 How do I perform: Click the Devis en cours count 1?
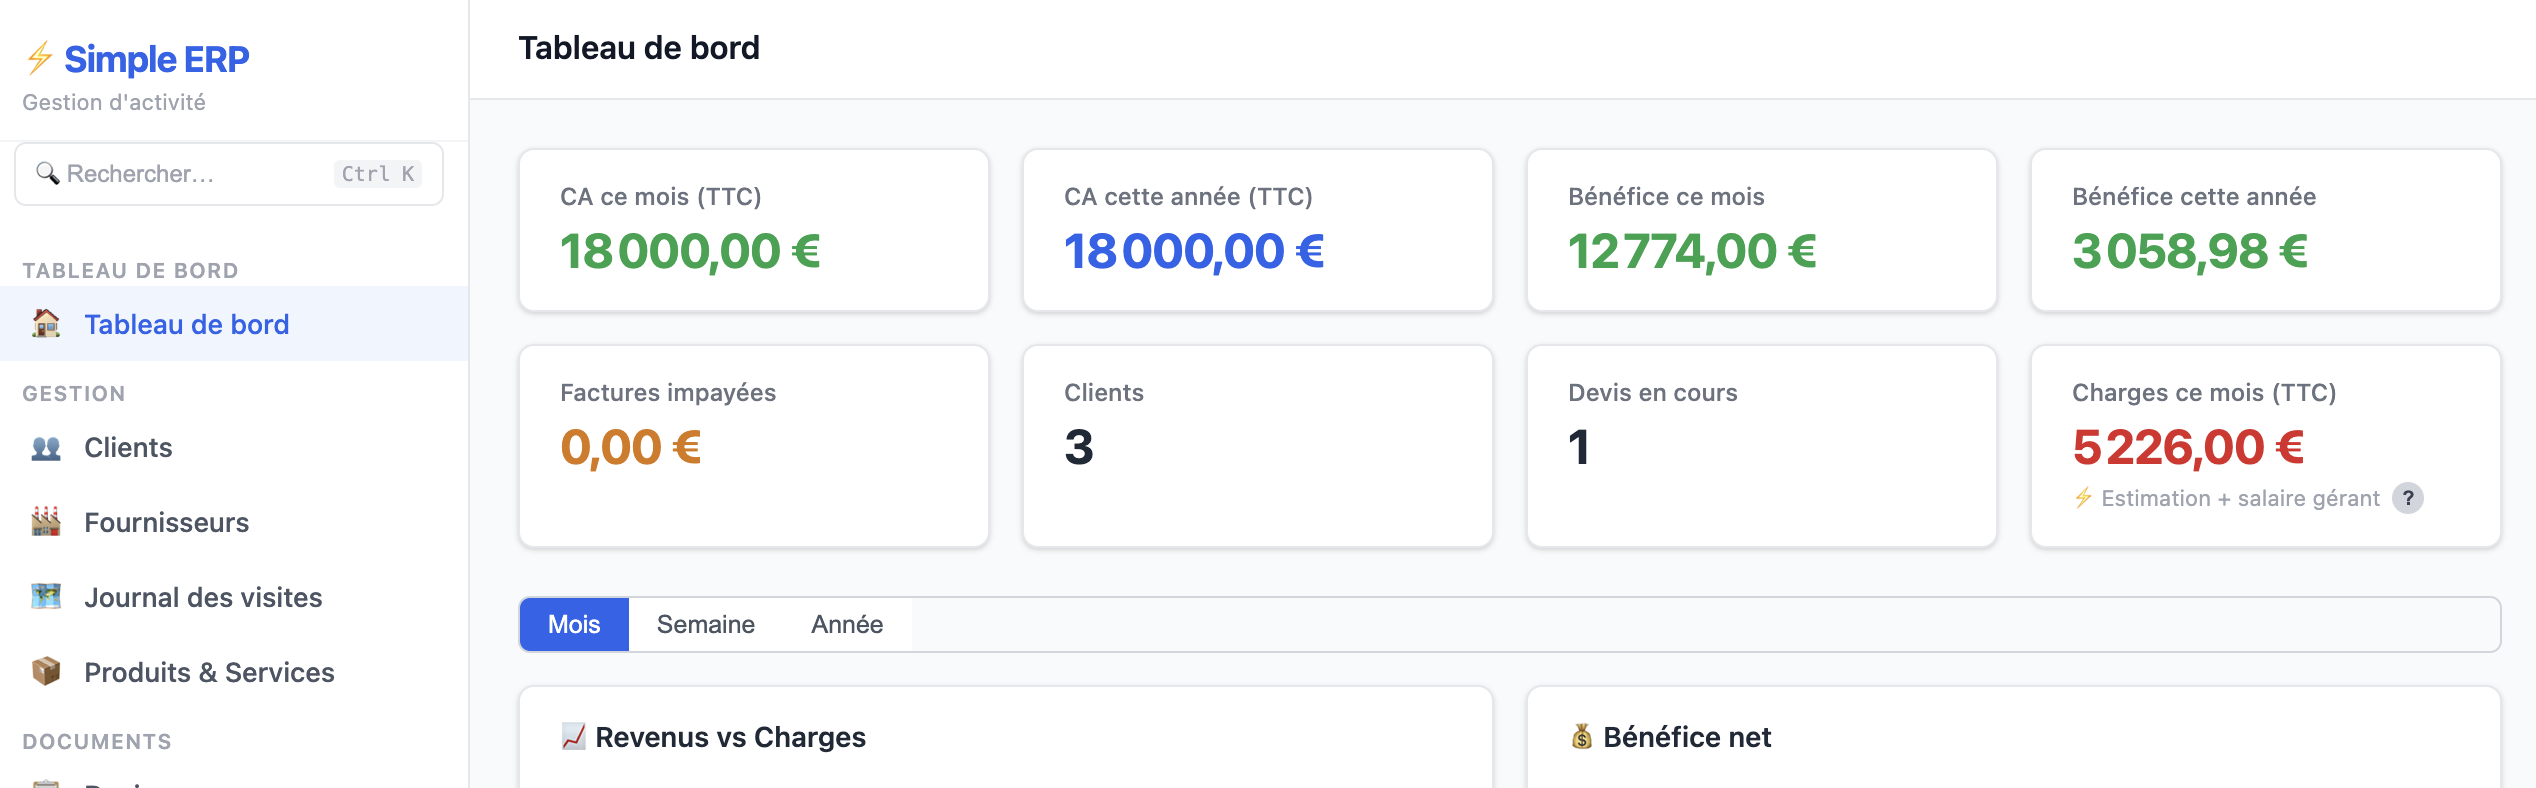coord(1579,447)
